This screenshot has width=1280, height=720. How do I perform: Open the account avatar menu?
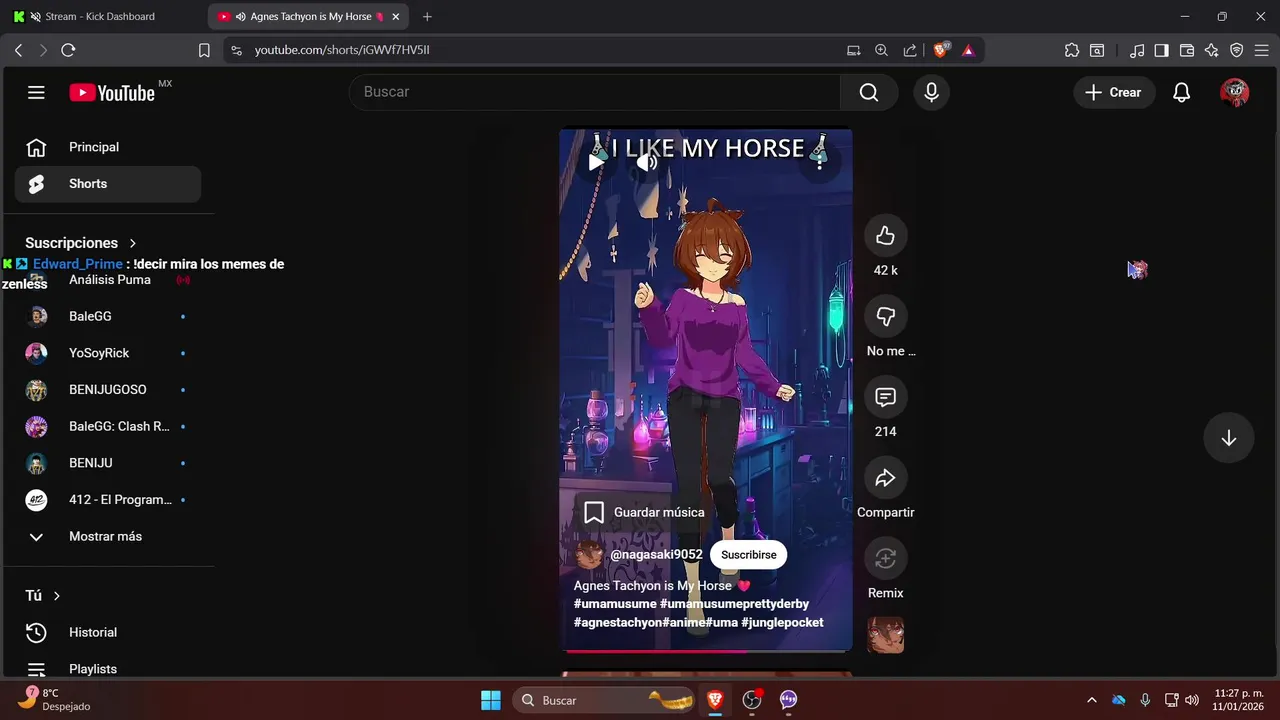(1235, 92)
